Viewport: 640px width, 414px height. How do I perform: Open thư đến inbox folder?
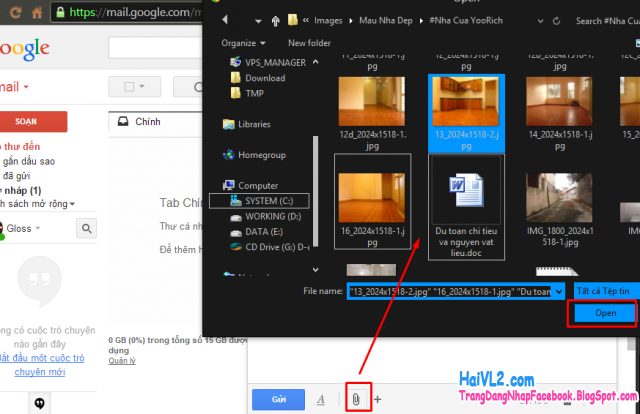point(21,147)
